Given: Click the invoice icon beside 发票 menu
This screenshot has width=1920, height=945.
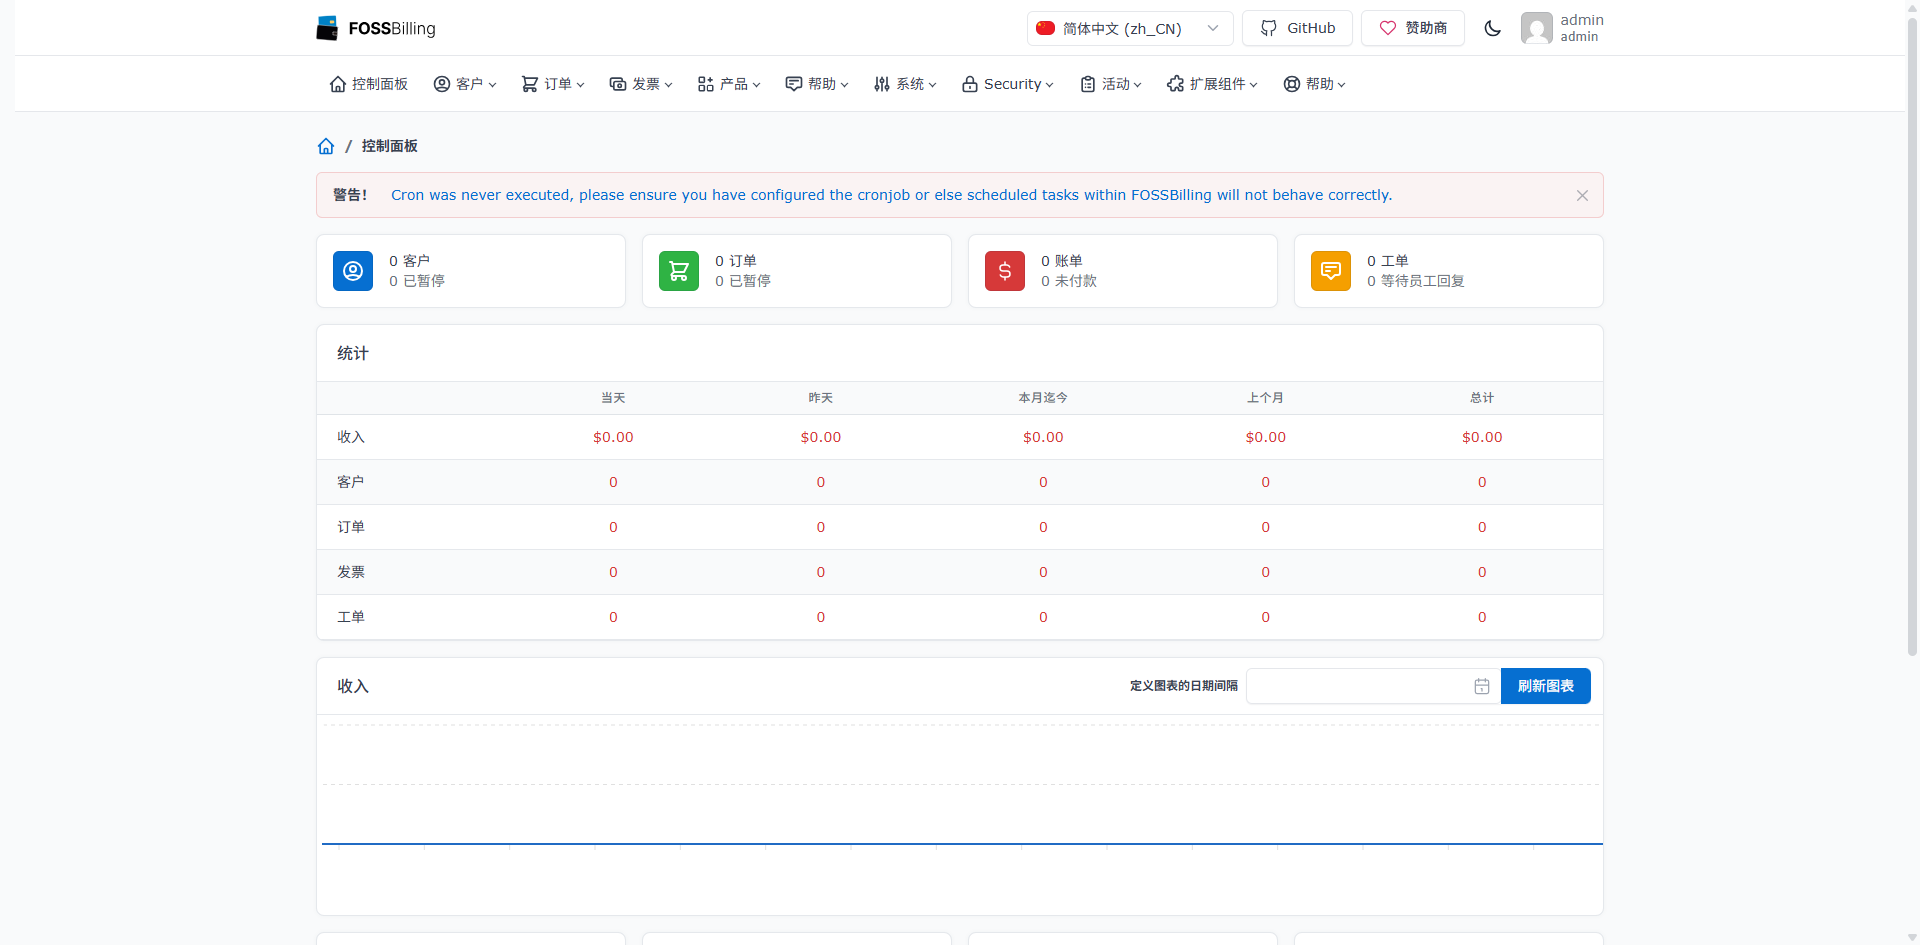Looking at the screenshot, I should click(x=617, y=84).
